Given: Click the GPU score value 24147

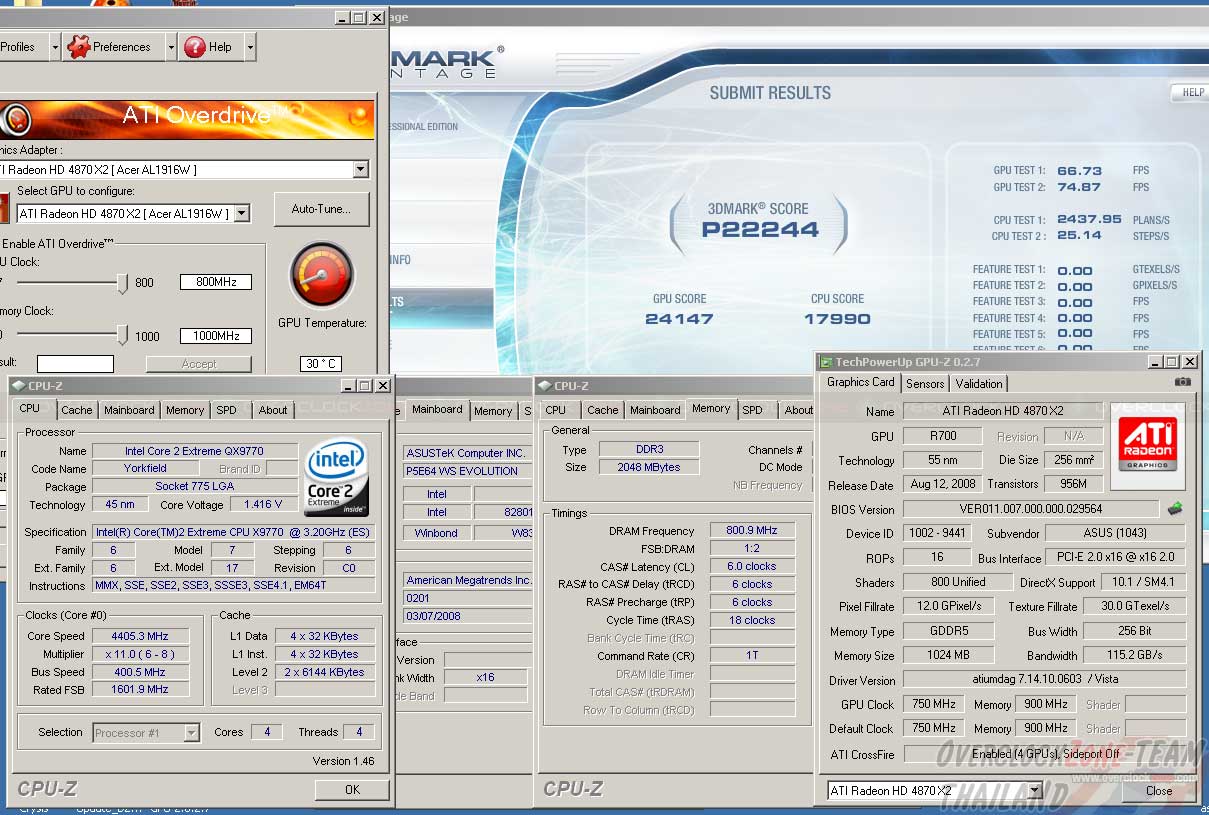Looking at the screenshot, I should pyautogui.click(x=679, y=319).
